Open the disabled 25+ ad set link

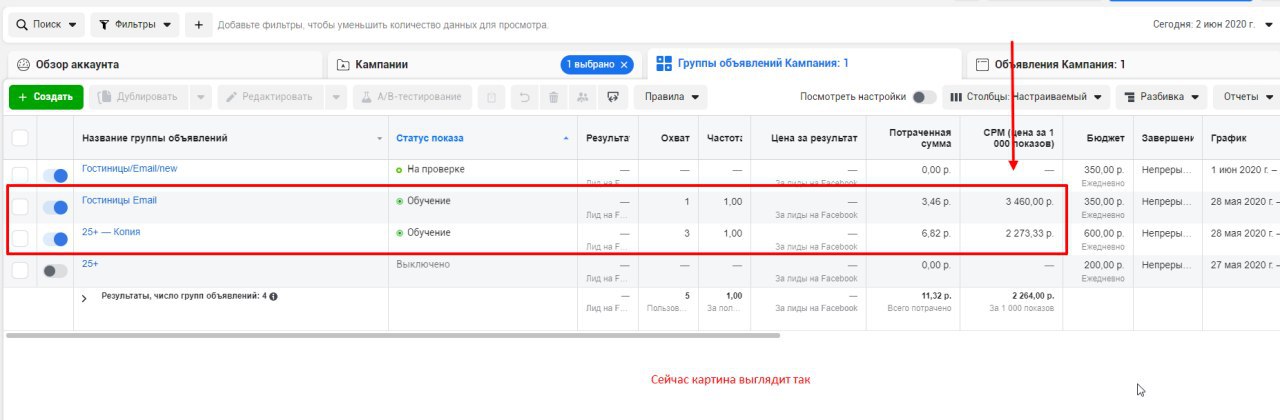[90, 264]
